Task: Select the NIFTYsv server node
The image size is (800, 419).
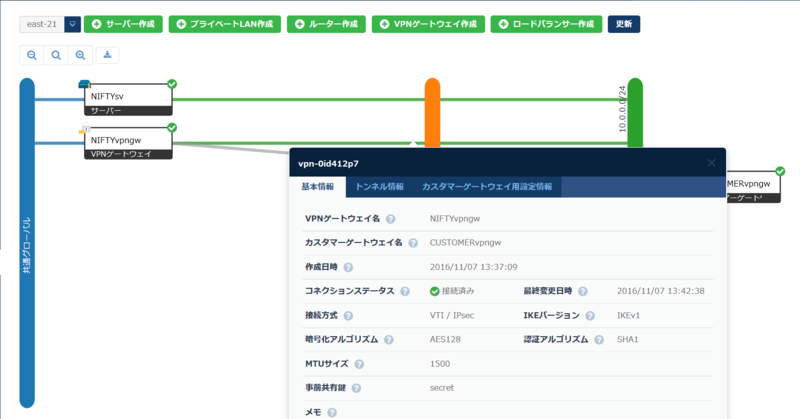Action: (x=128, y=97)
